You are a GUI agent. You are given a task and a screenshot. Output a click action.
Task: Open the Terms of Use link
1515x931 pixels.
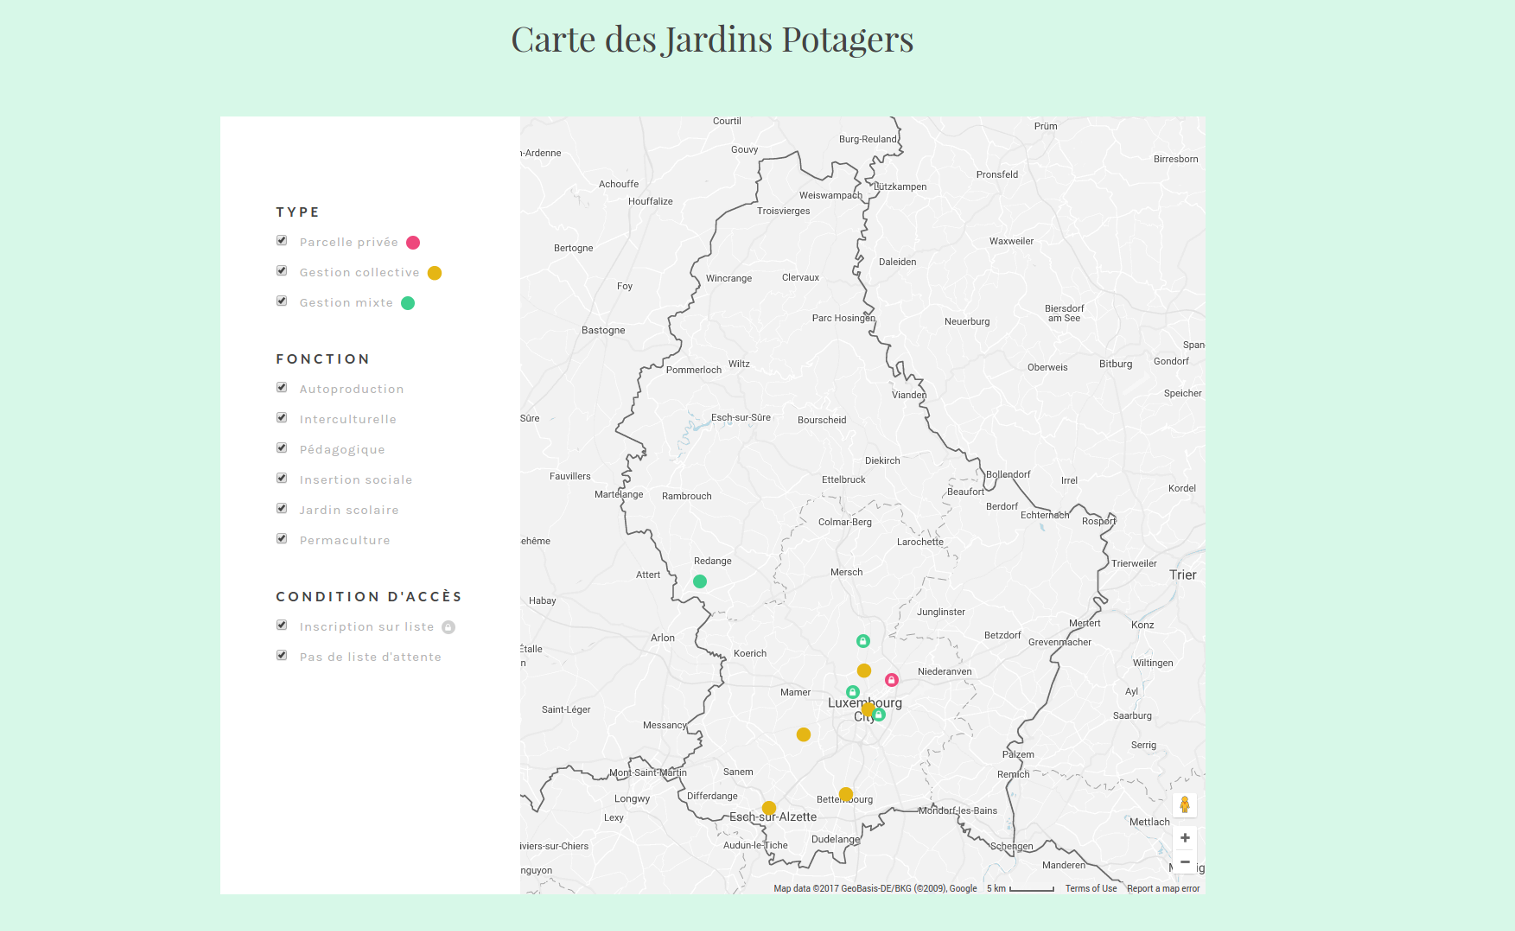pos(1091,888)
